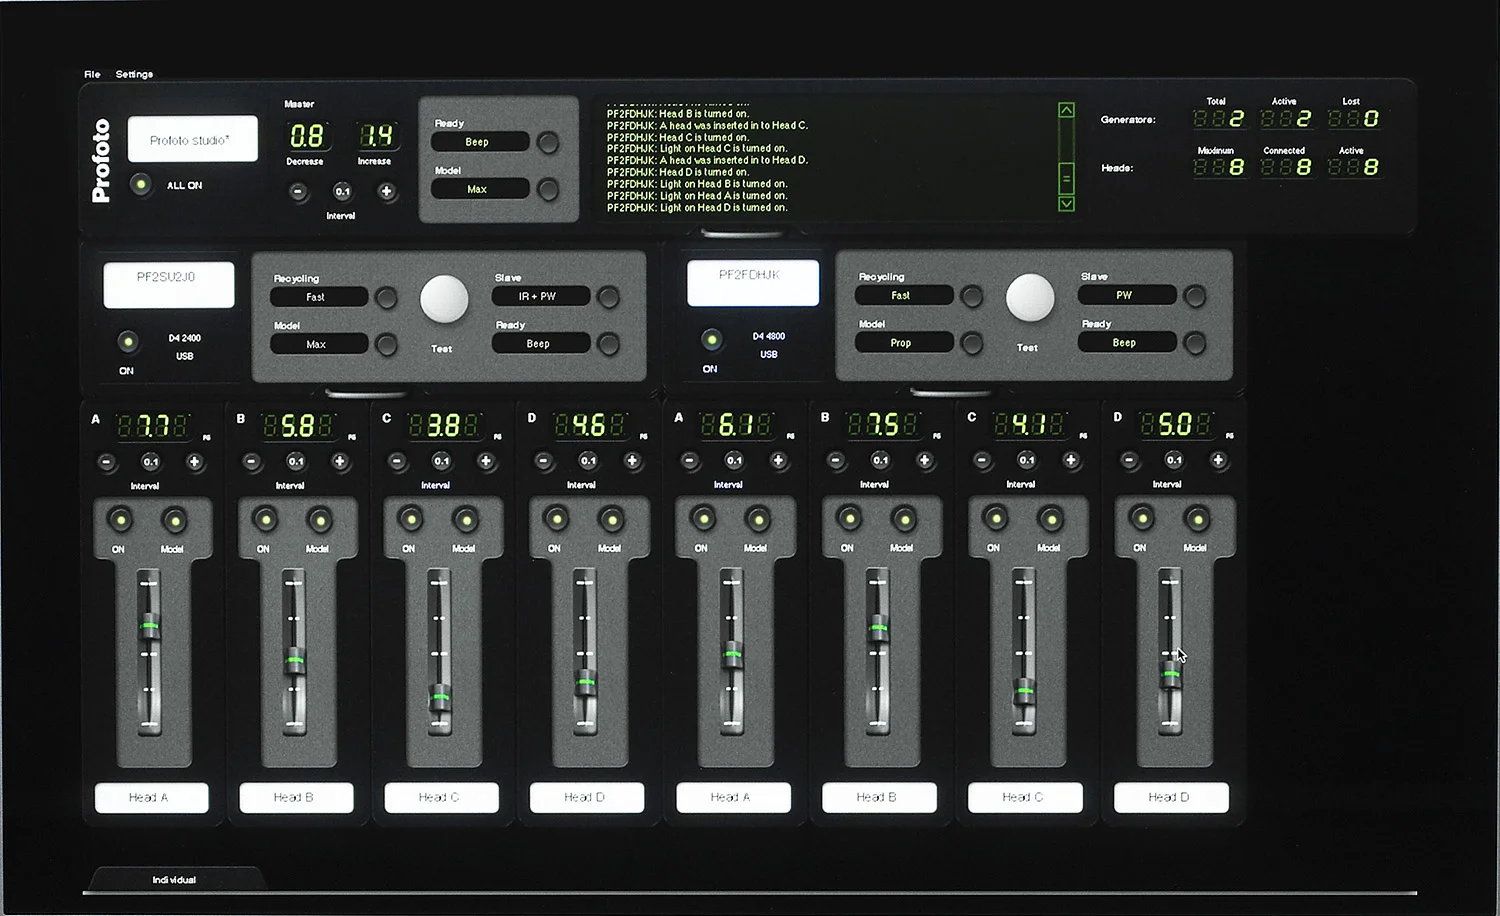Increase power on 7.5 Head B channel
This screenshot has height=916, width=1500.
coord(924,461)
